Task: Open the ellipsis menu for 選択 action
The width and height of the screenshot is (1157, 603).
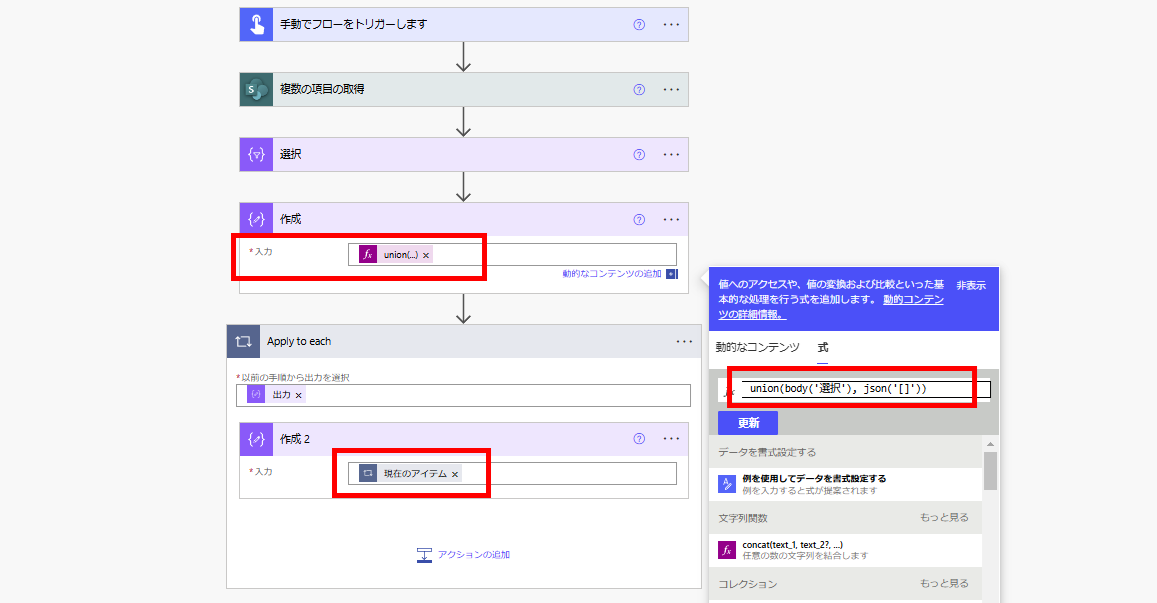Action: tap(671, 155)
